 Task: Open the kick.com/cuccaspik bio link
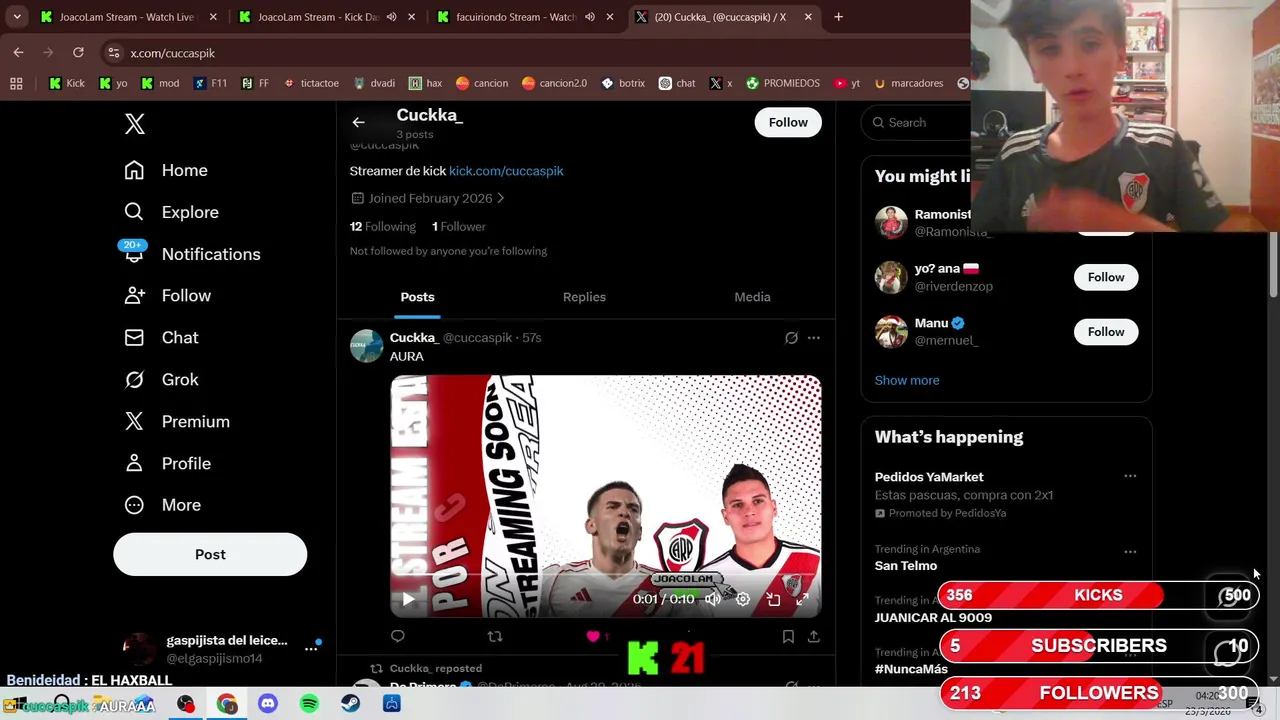point(506,171)
